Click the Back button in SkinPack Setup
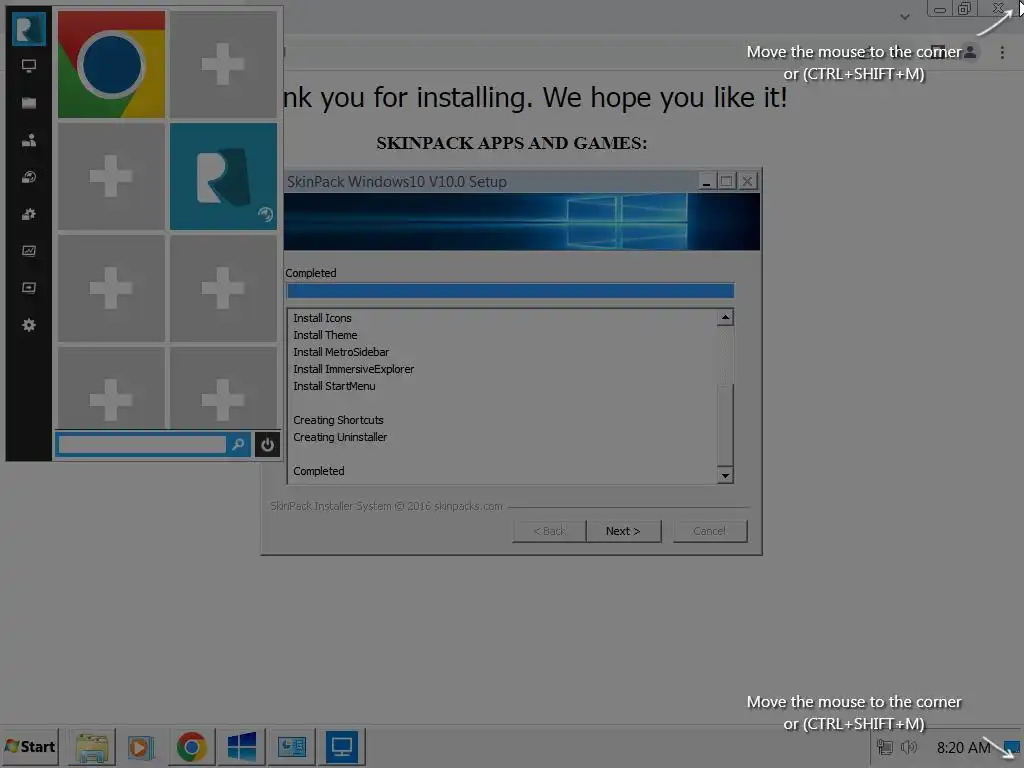The width and height of the screenshot is (1024, 768). coord(549,531)
